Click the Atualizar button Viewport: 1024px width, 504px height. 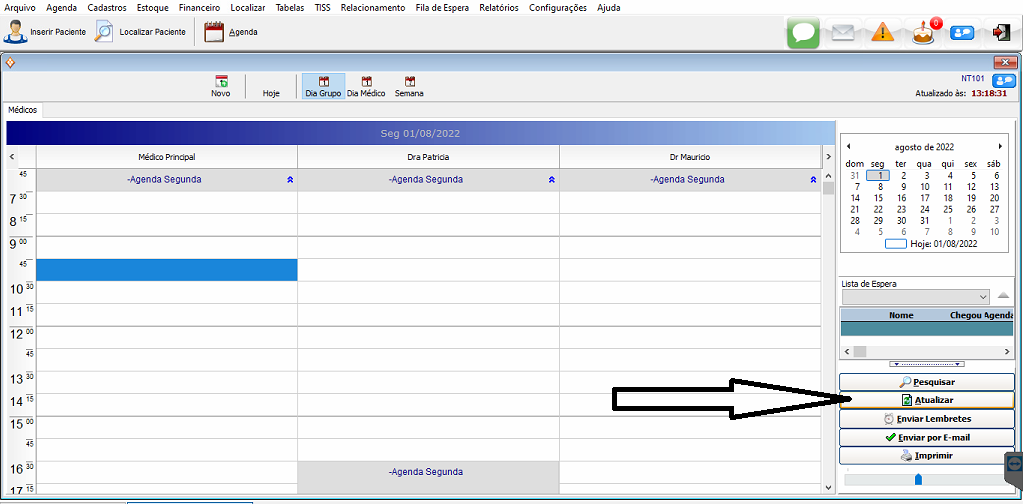(926, 400)
